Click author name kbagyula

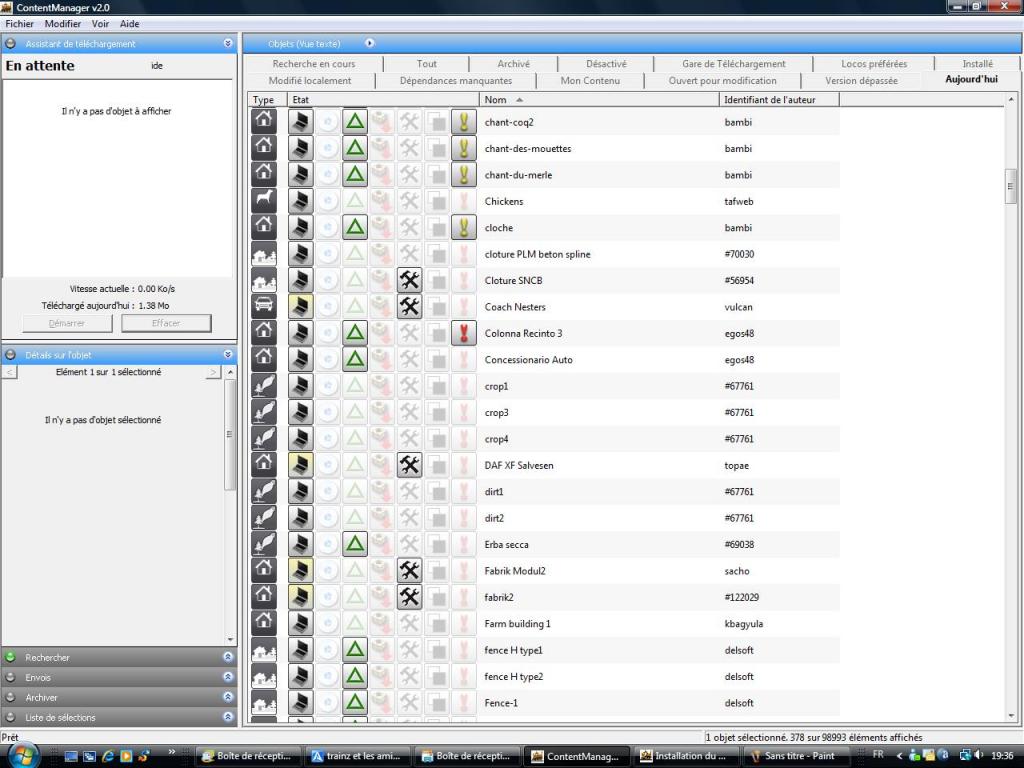[743, 624]
